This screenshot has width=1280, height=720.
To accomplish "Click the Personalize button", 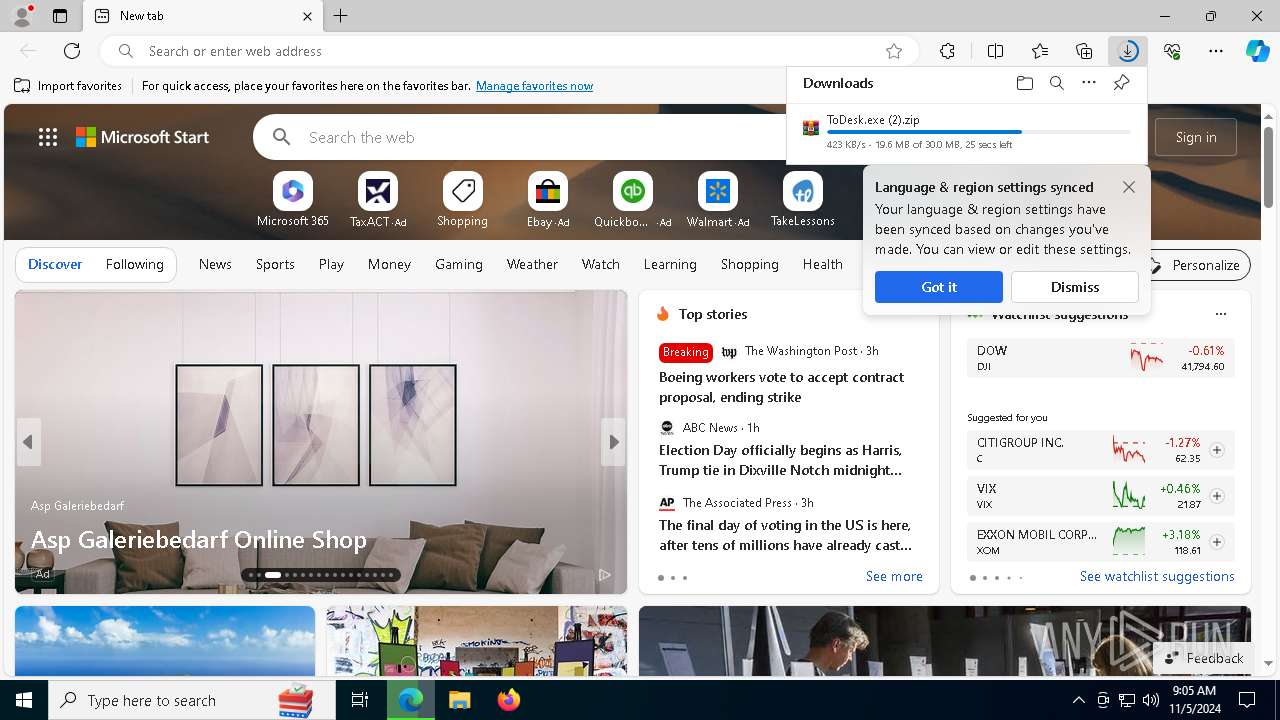I will tap(1196, 265).
